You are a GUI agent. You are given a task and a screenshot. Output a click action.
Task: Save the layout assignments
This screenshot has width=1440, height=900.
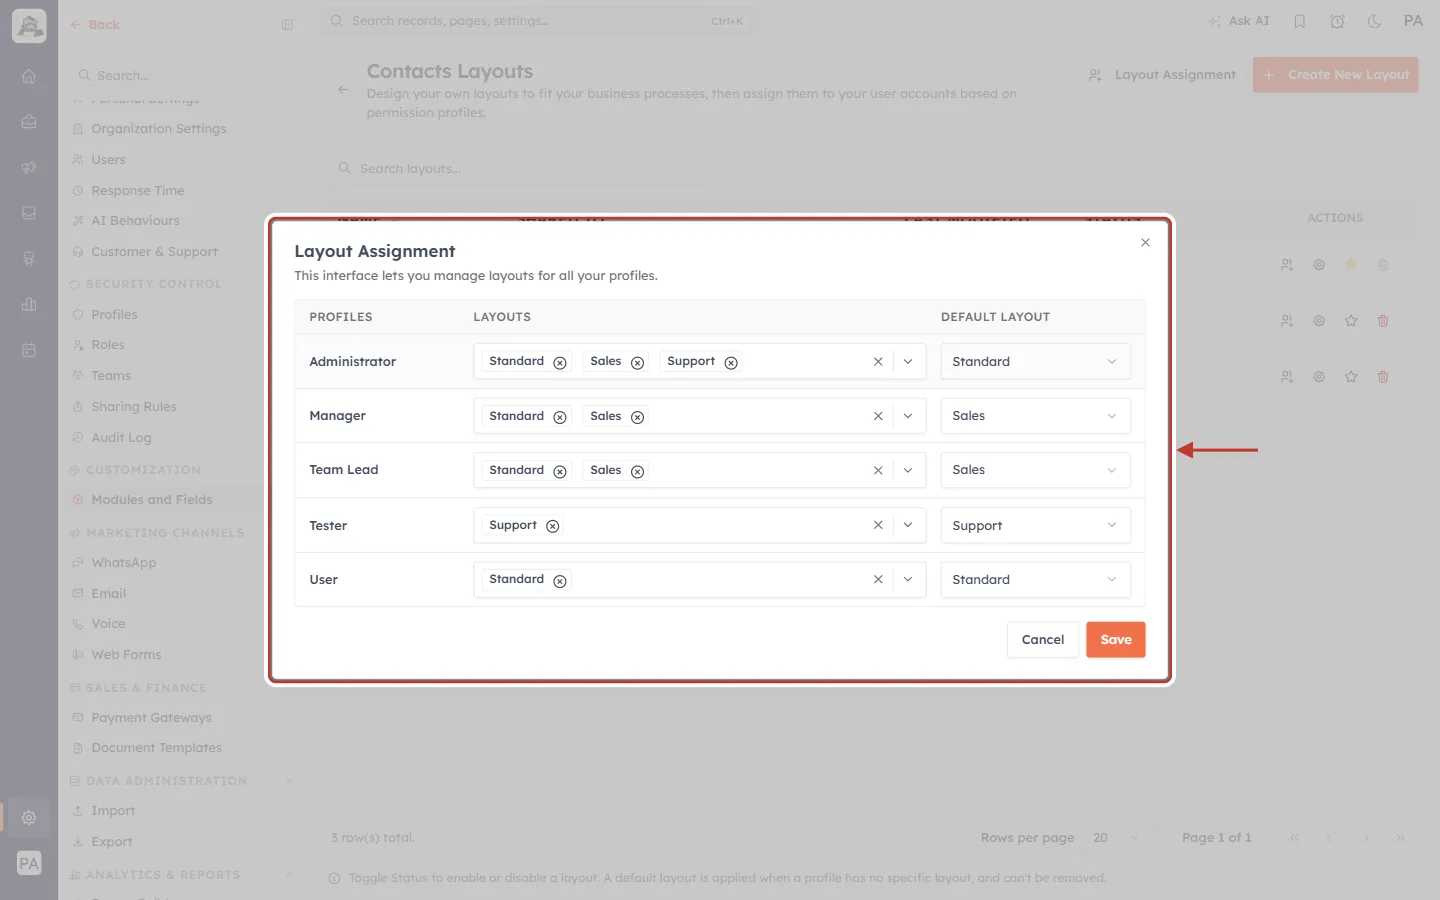[x=1116, y=640]
